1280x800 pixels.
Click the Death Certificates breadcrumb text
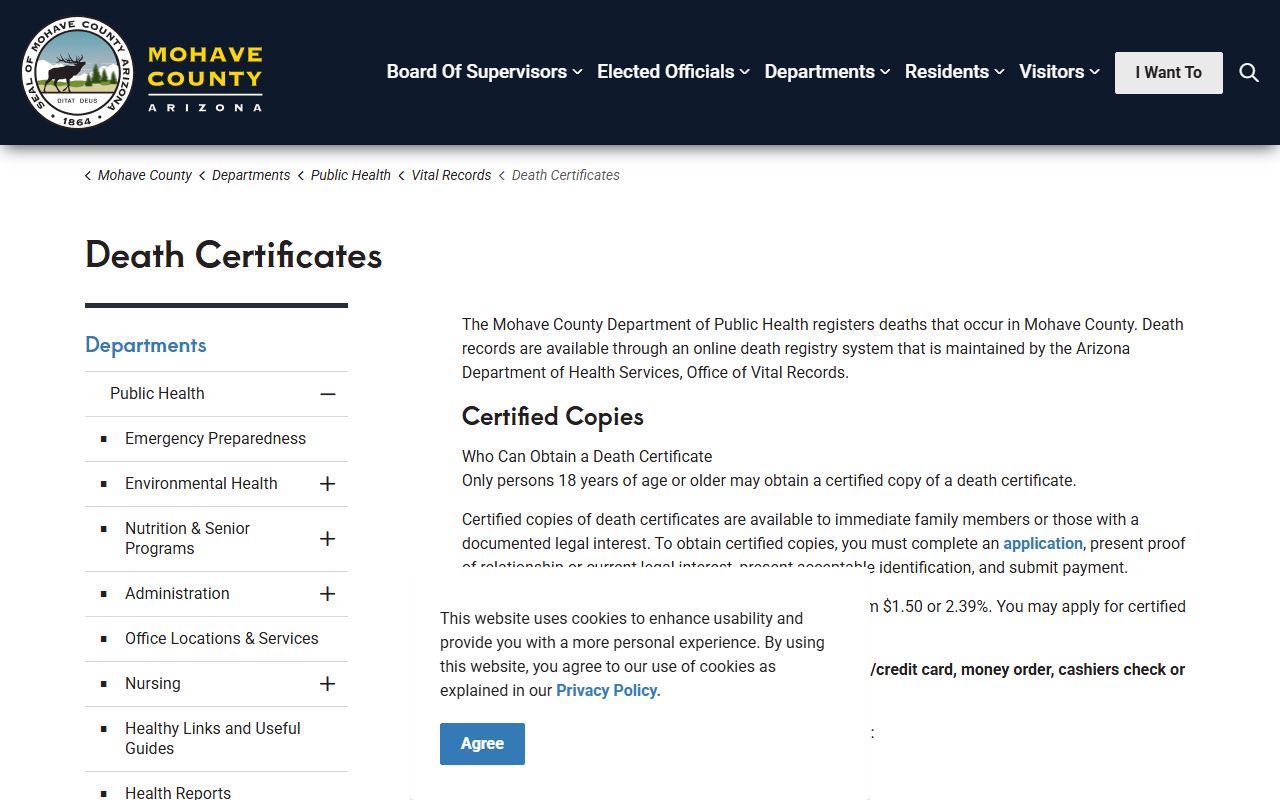566,175
